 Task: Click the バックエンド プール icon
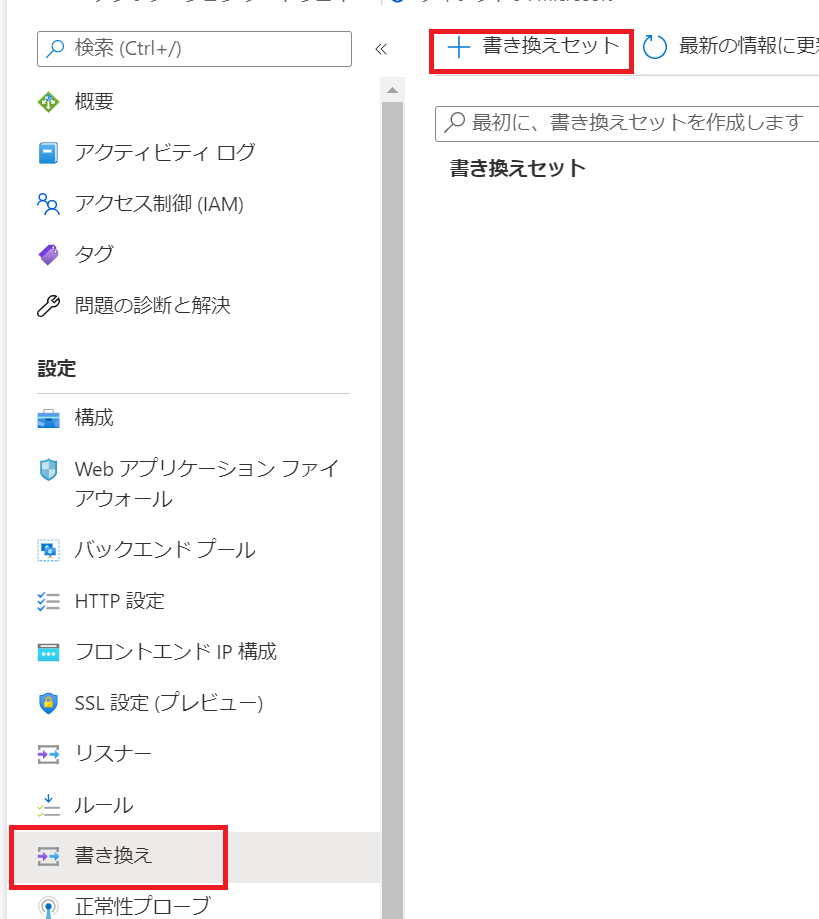(x=48, y=550)
